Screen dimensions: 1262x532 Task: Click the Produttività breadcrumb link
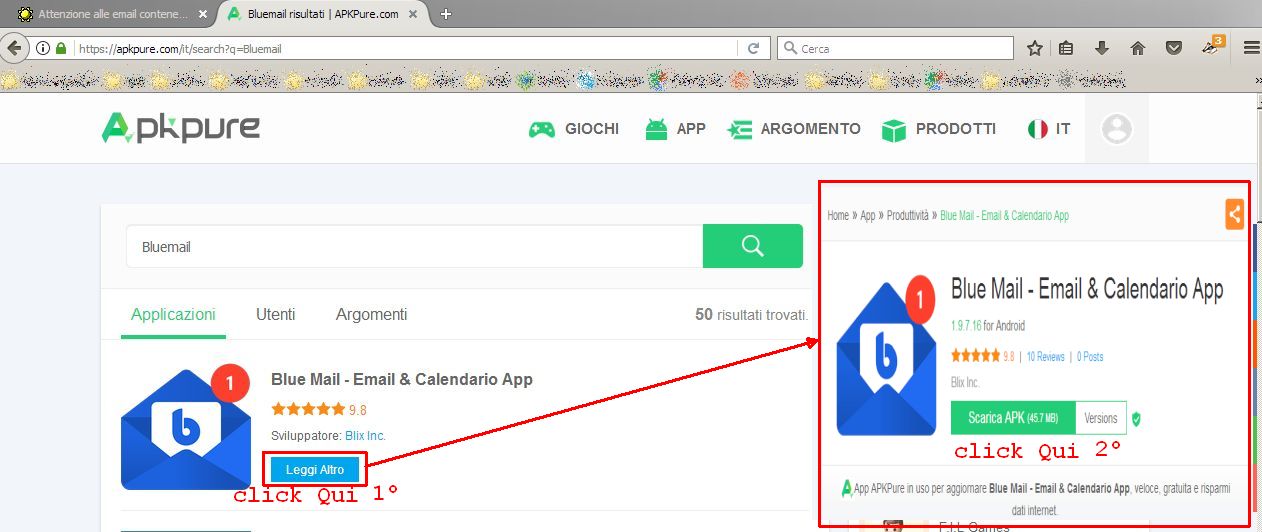point(908,215)
